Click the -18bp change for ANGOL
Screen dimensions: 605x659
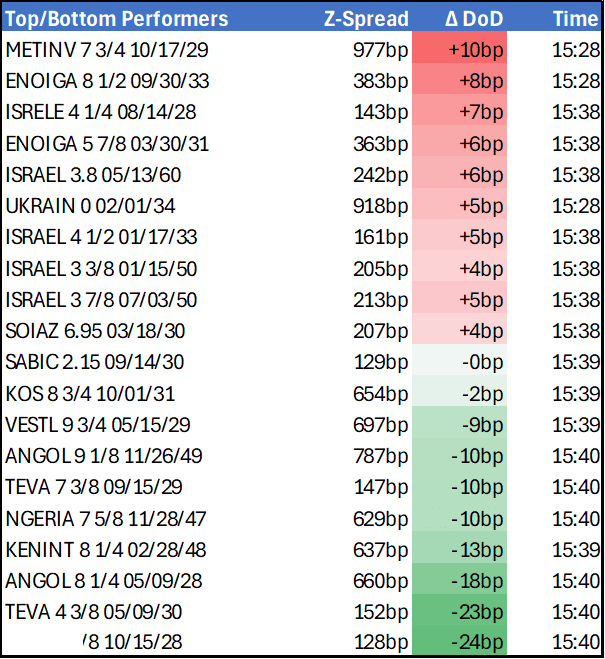tap(478, 580)
